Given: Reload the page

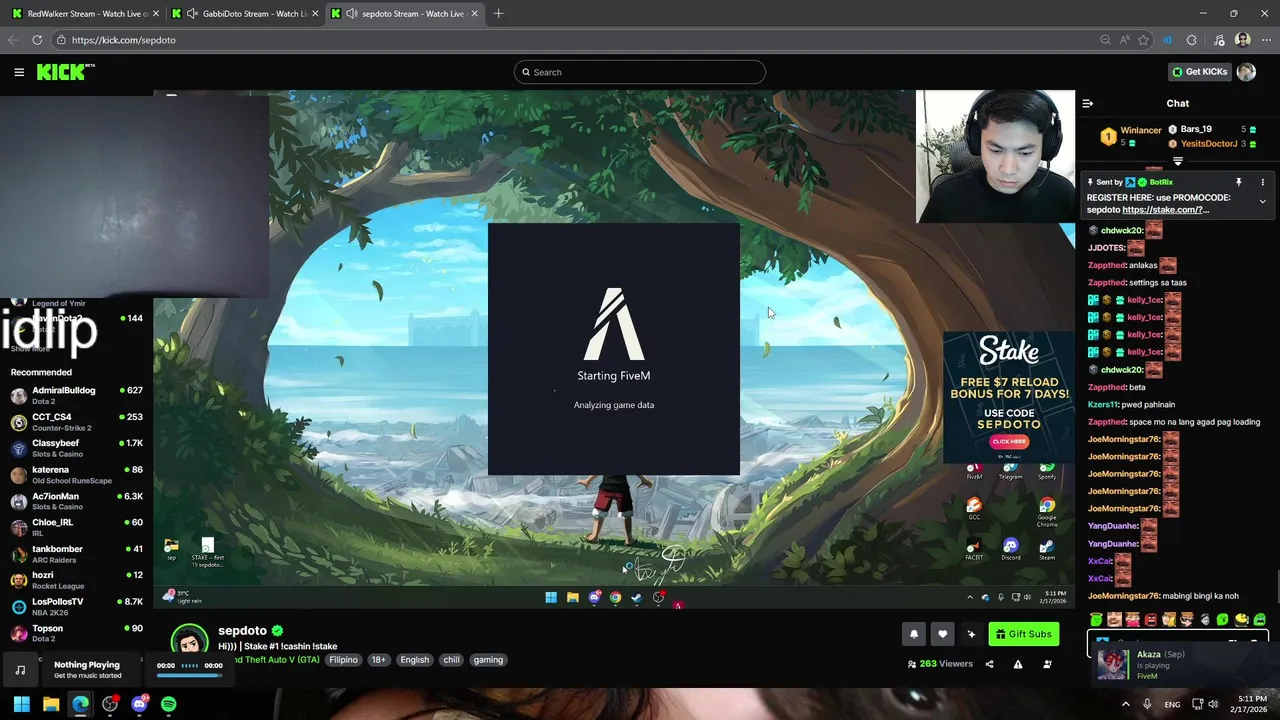Looking at the screenshot, I should (37, 40).
